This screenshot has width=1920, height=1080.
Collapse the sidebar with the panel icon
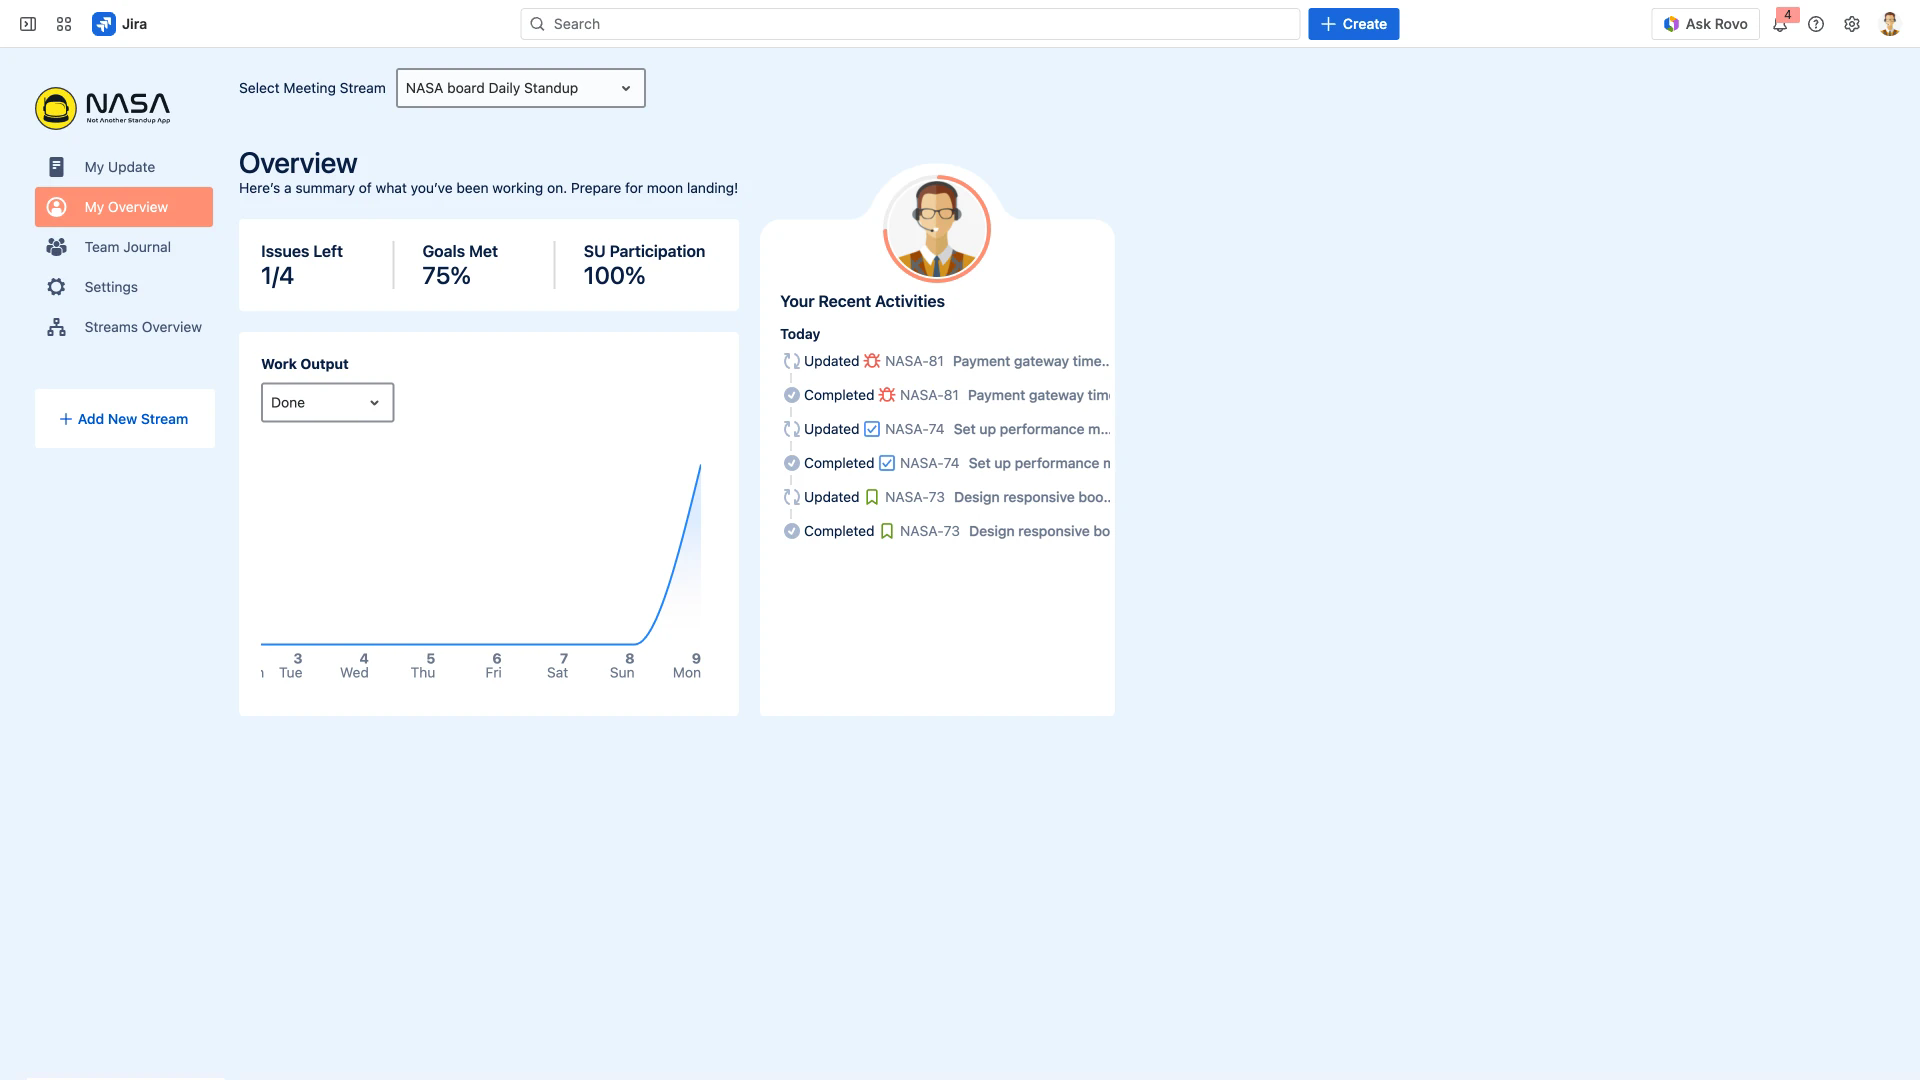coord(26,23)
